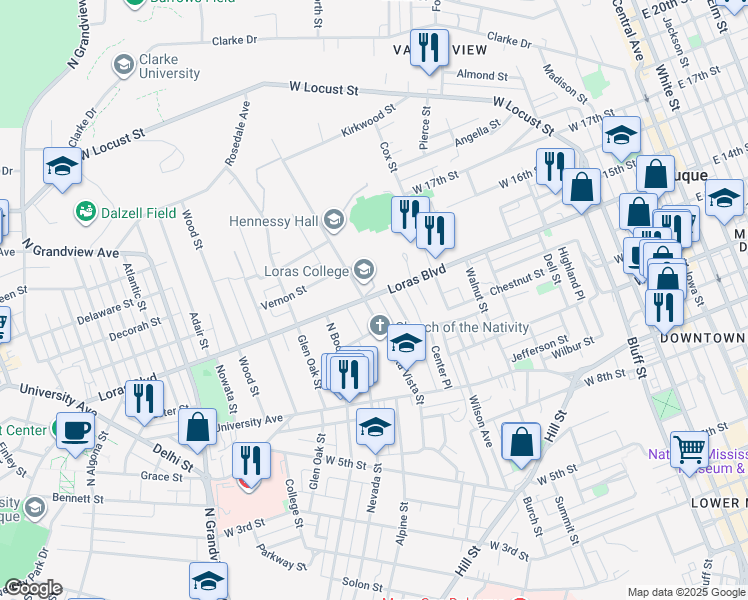The image size is (748, 600).
Task: Open the graduation cap marker near Solon St
Action: [x=208, y=579]
